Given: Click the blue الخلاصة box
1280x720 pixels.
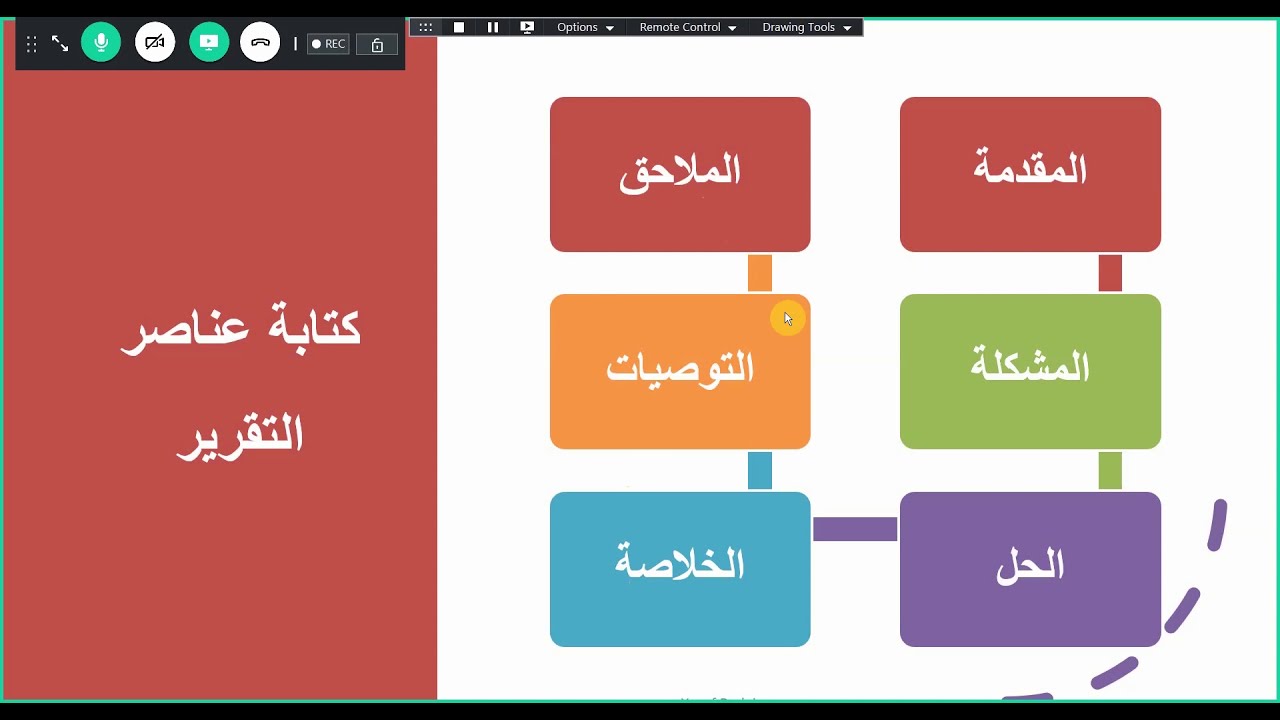Looking at the screenshot, I should [680, 569].
